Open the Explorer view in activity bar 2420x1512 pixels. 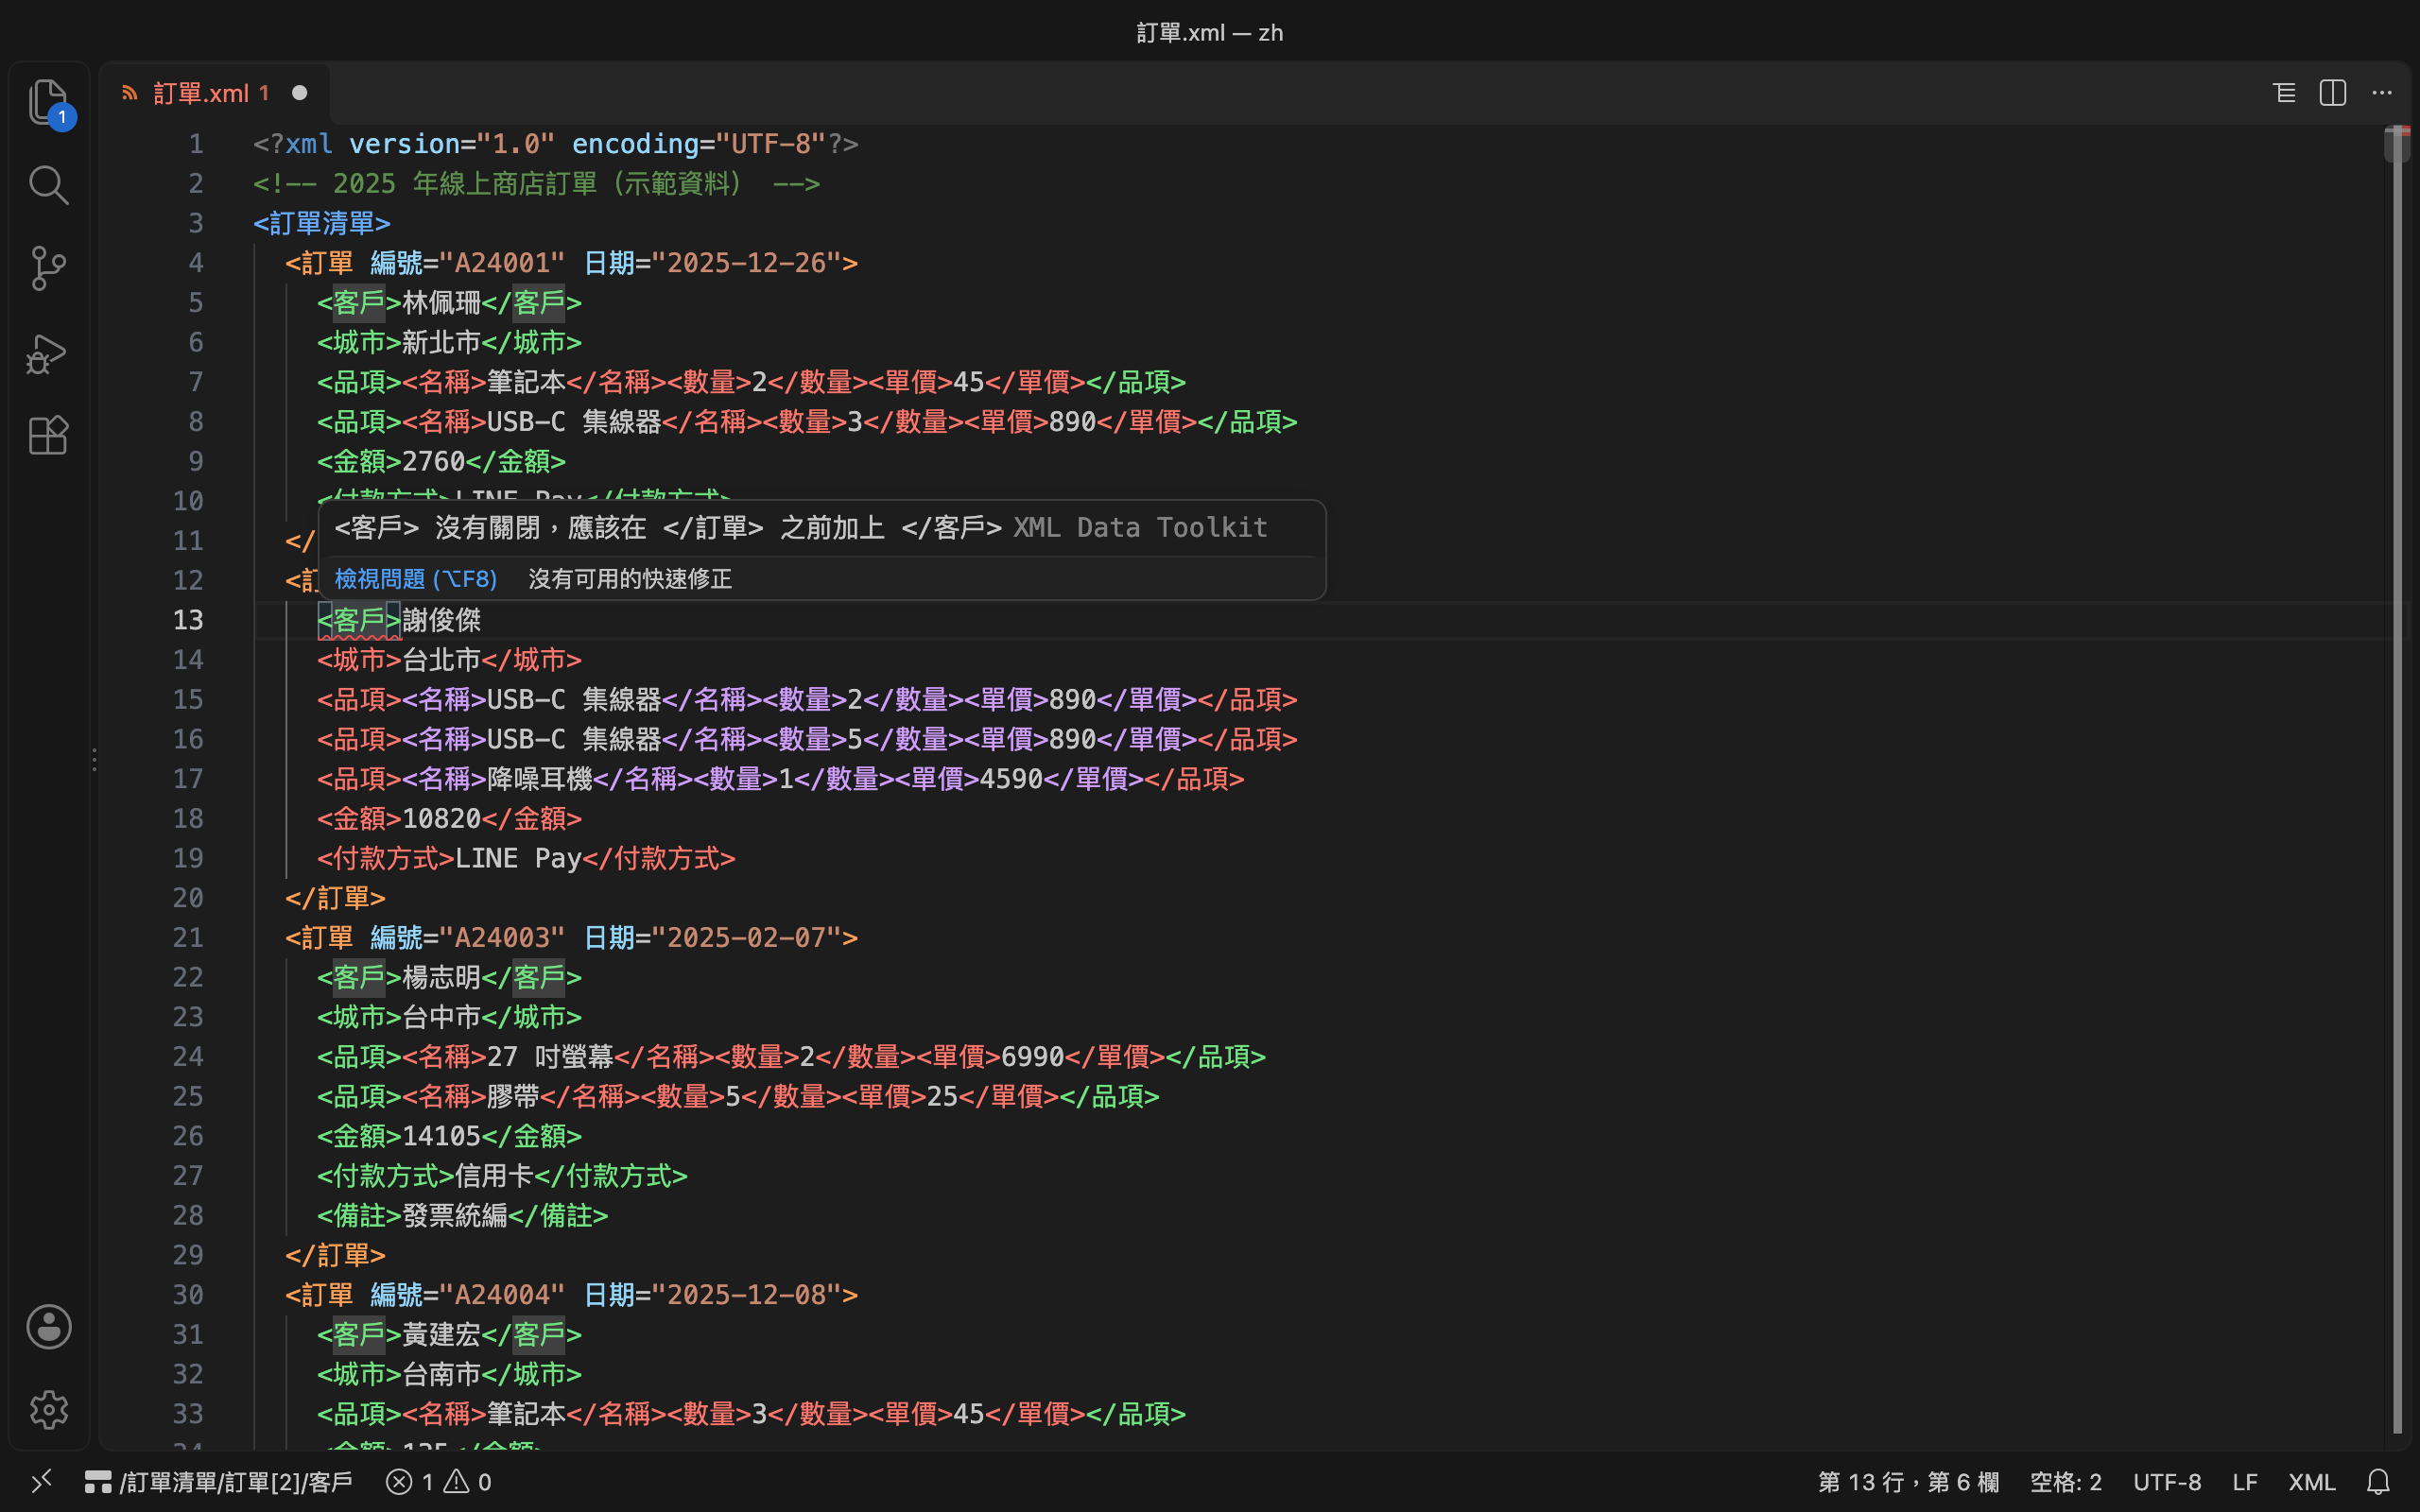pyautogui.click(x=48, y=102)
